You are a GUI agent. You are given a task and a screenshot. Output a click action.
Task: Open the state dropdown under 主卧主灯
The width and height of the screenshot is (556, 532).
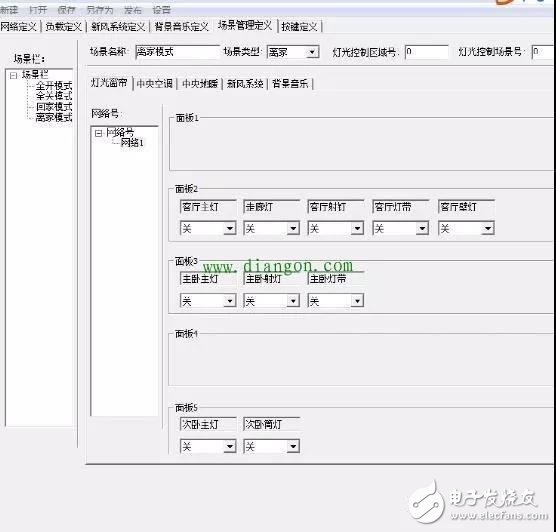230,301
